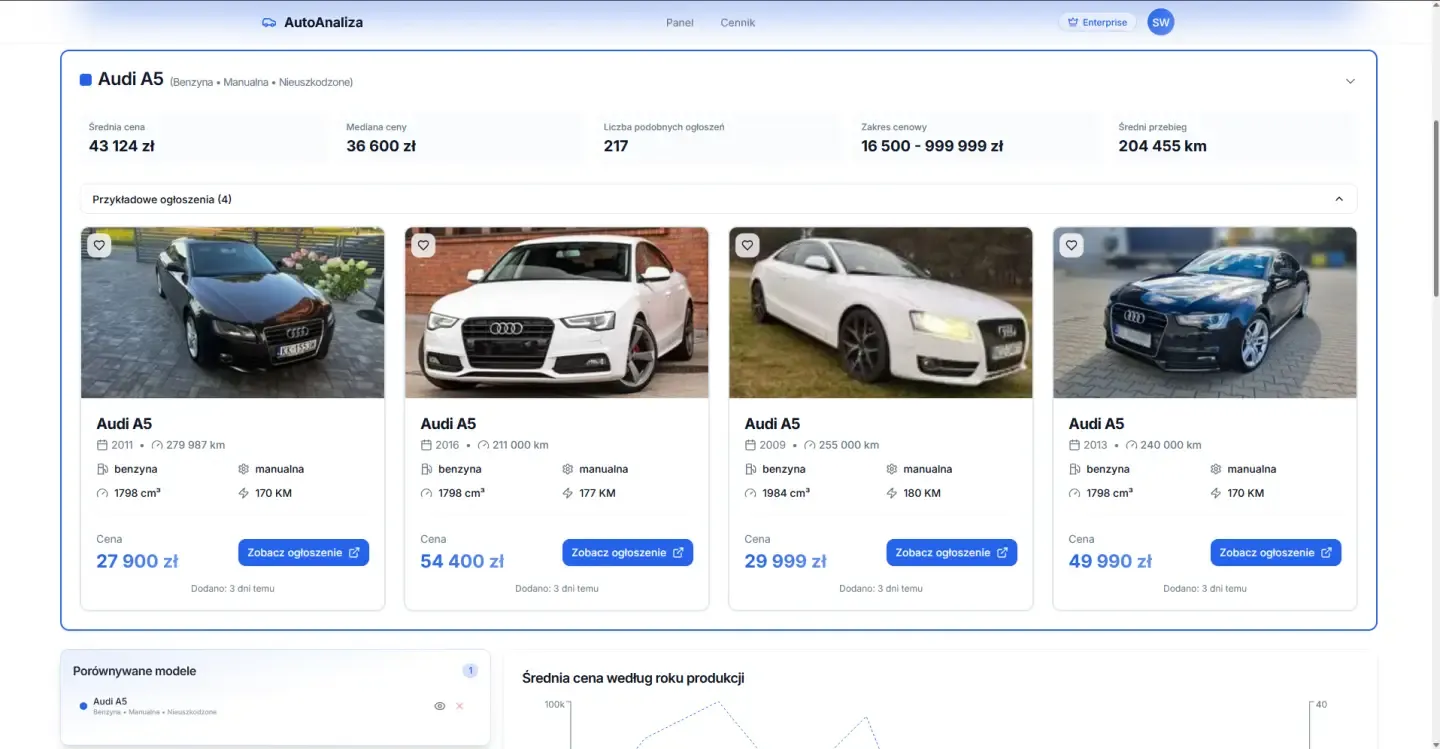Click gearbox icon in the 2013 card
Screen dimensions: 1440x749
click(1215, 469)
